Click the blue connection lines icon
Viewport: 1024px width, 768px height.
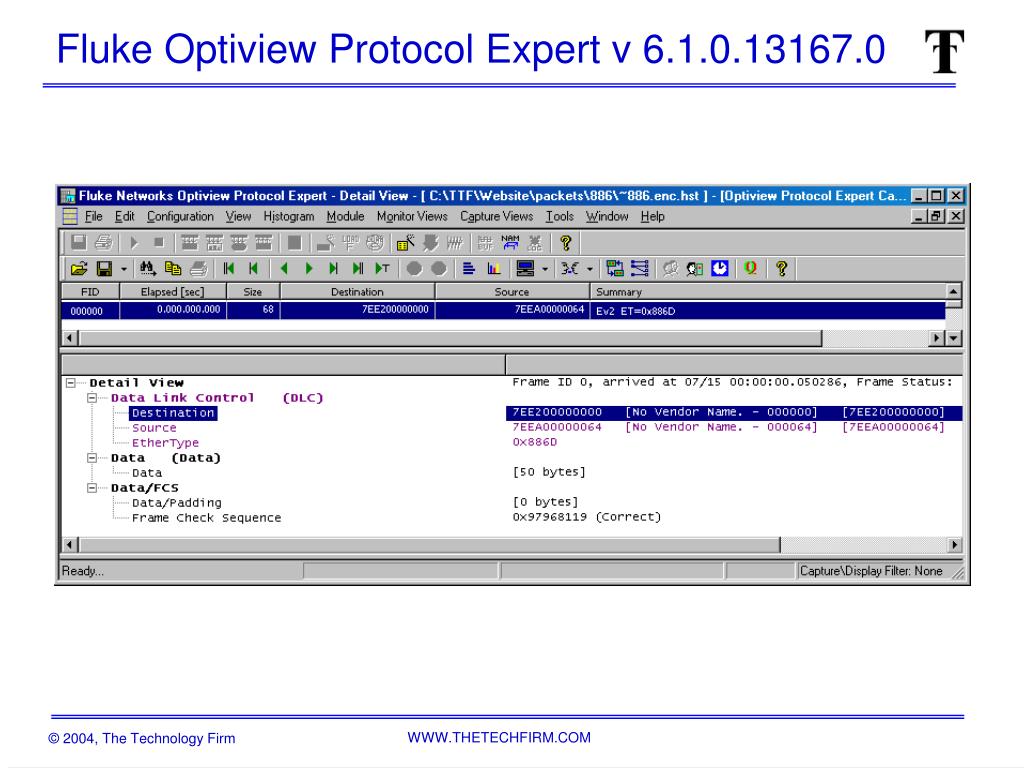point(639,268)
